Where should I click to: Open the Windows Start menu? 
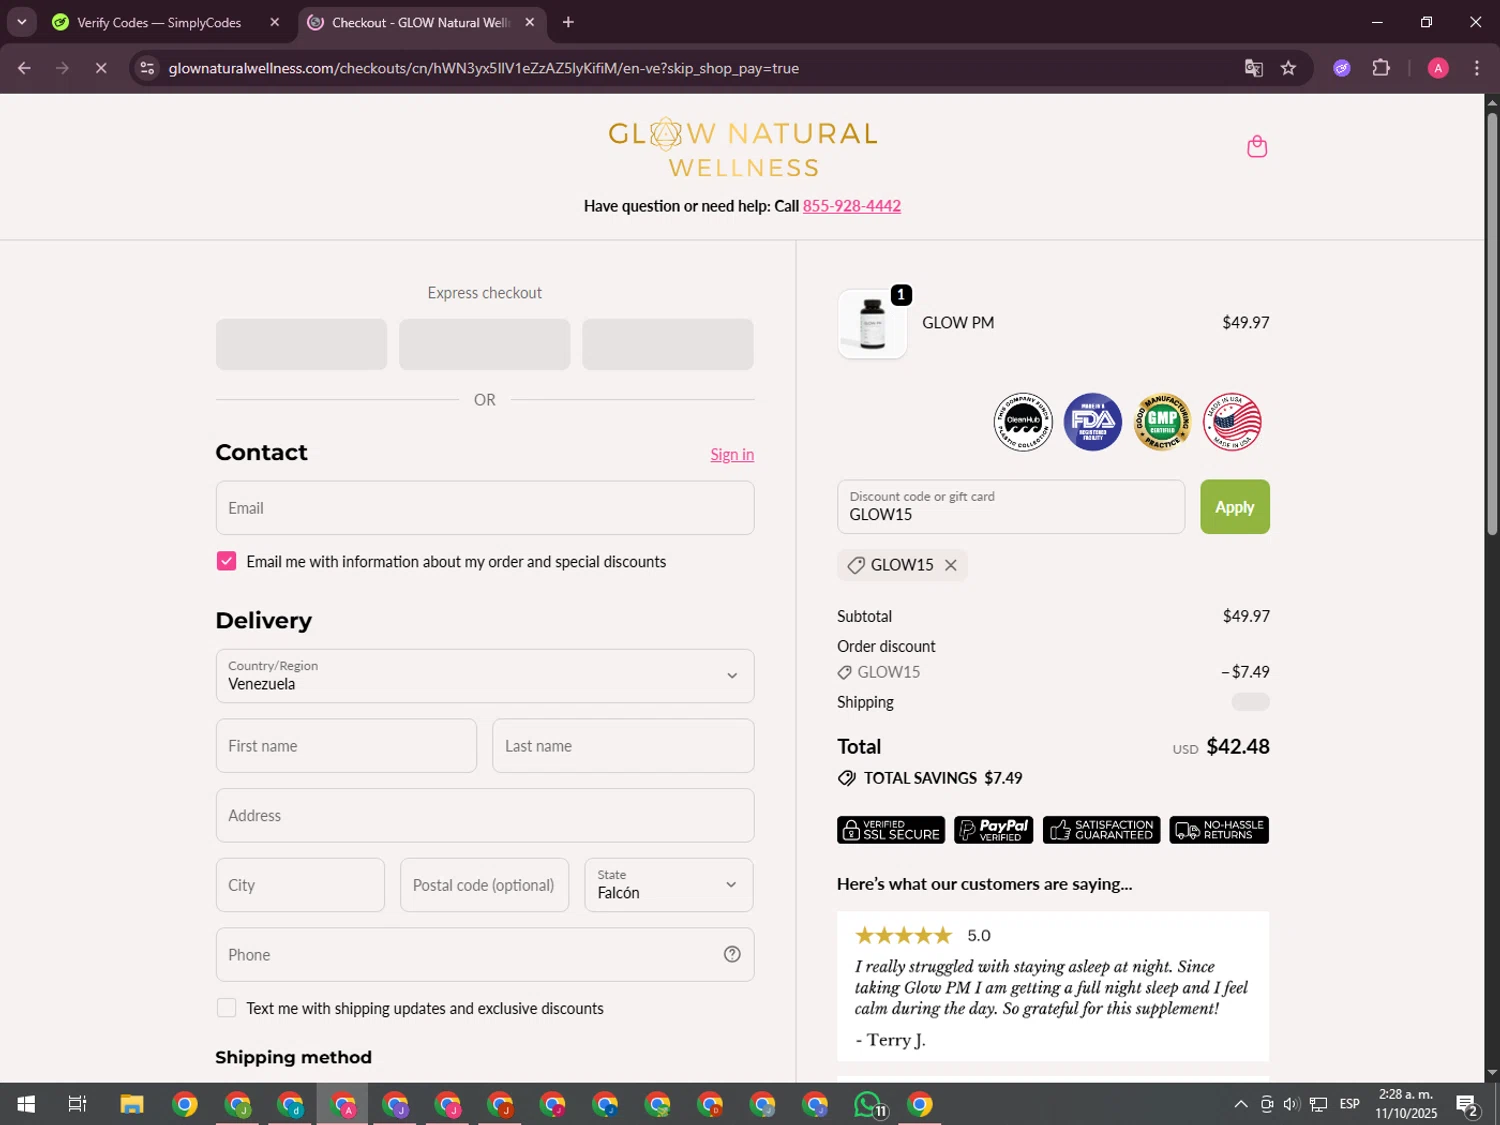pos(26,1104)
